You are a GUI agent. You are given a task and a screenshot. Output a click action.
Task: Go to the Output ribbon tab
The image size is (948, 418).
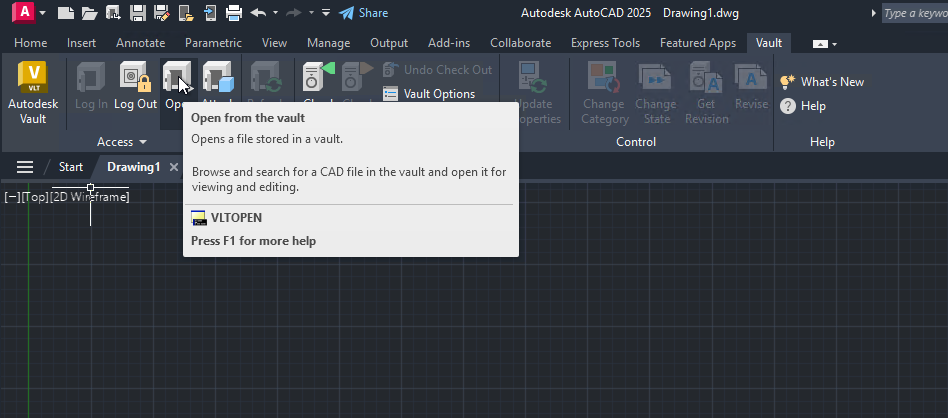click(x=389, y=43)
